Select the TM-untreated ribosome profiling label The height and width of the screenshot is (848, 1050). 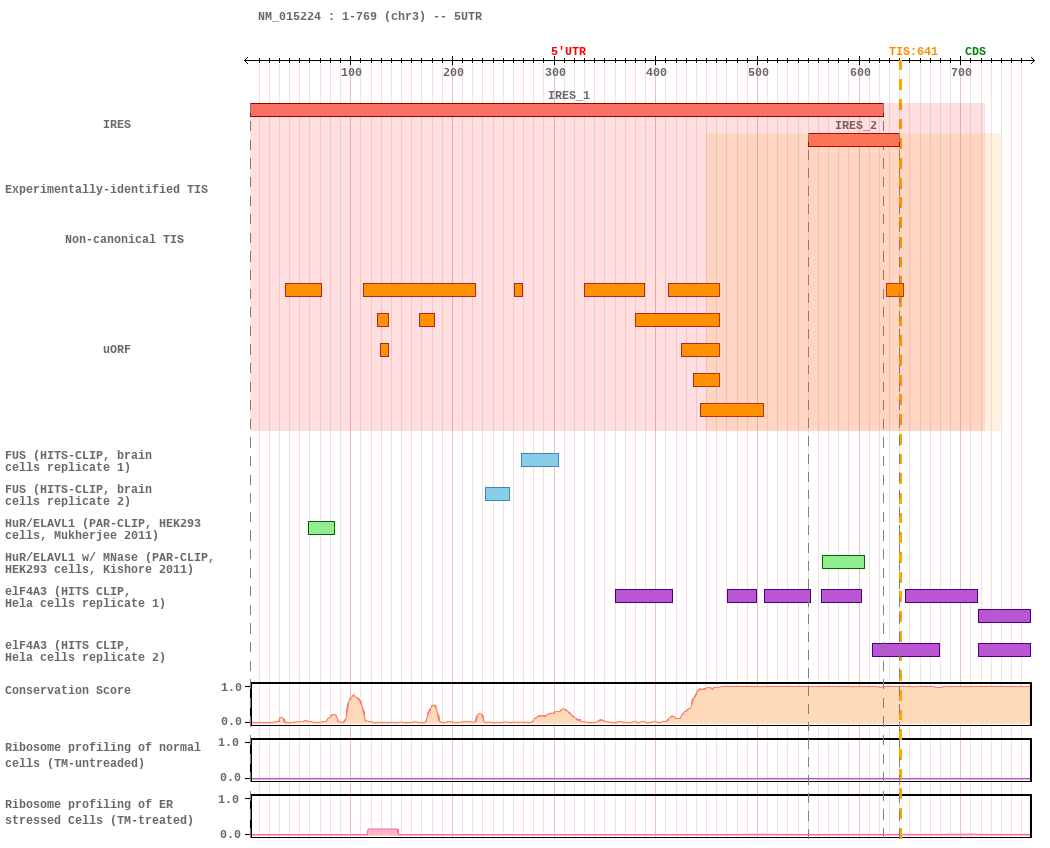pyautogui.click(x=102, y=756)
